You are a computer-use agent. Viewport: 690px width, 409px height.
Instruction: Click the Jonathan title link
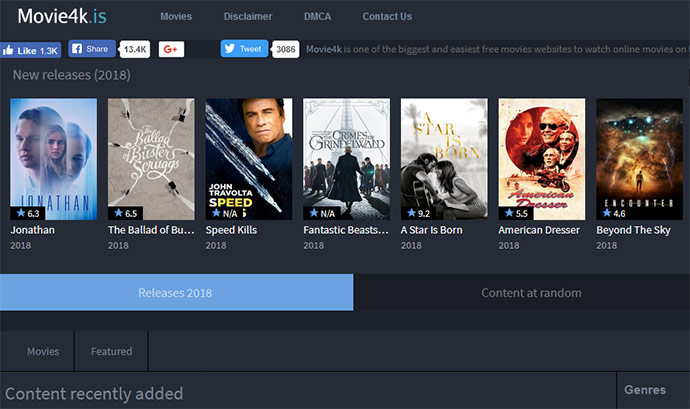click(x=33, y=230)
